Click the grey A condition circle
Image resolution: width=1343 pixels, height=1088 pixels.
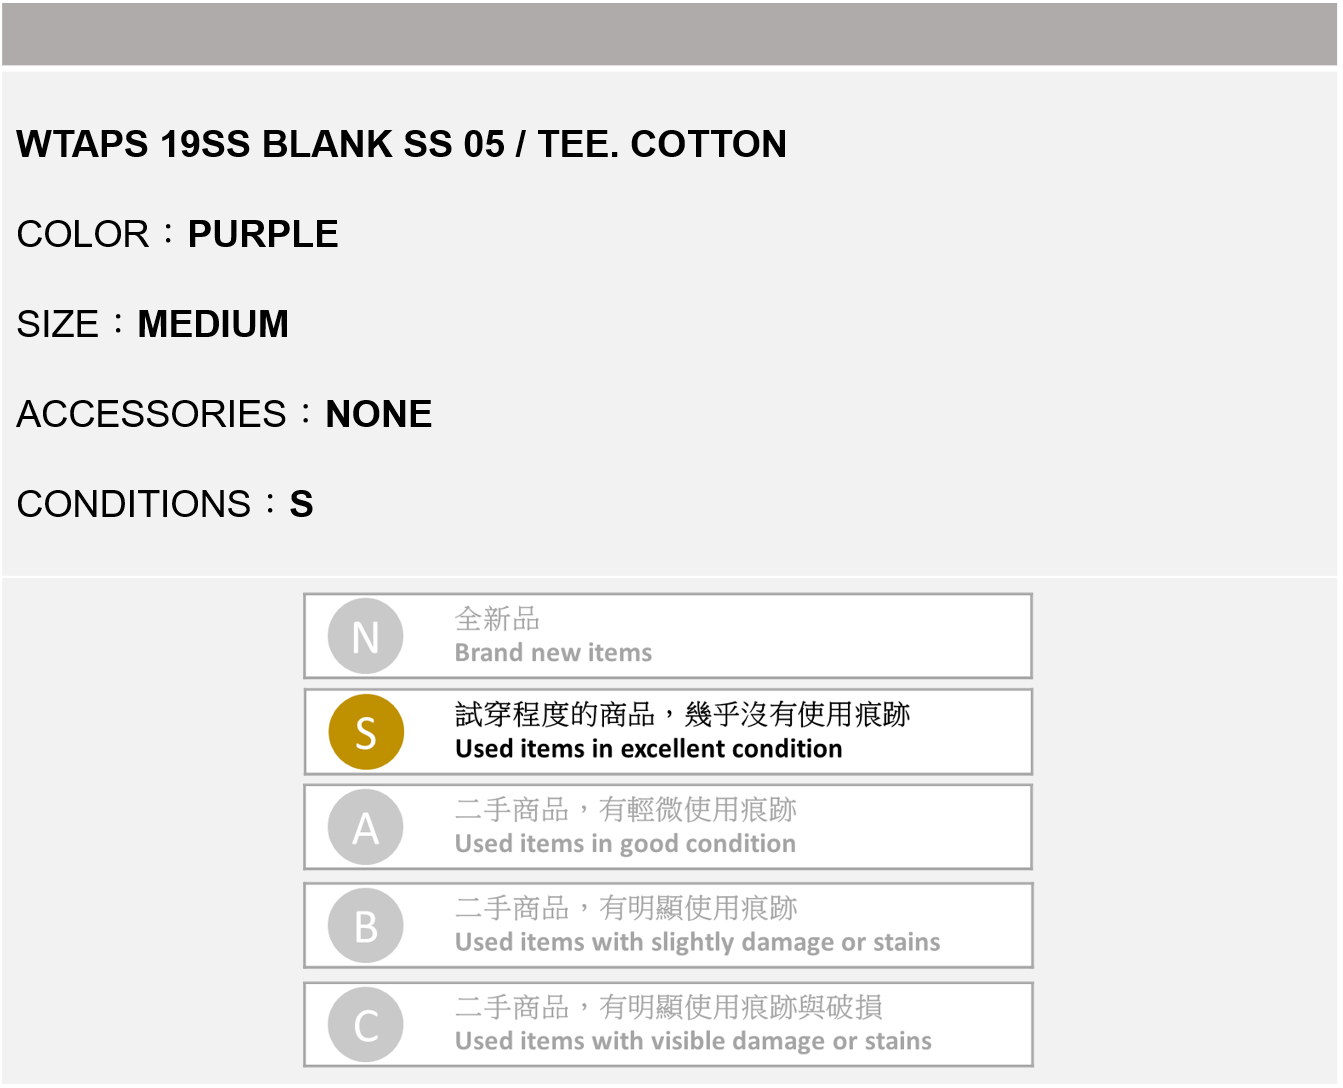pyautogui.click(x=366, y=827)
